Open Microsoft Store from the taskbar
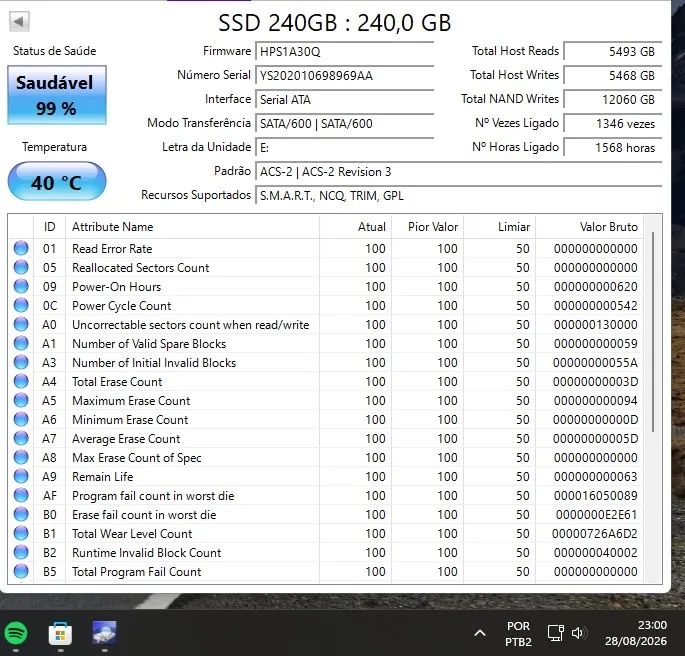This screenshot has width=685, height=656. coord(60,633)
